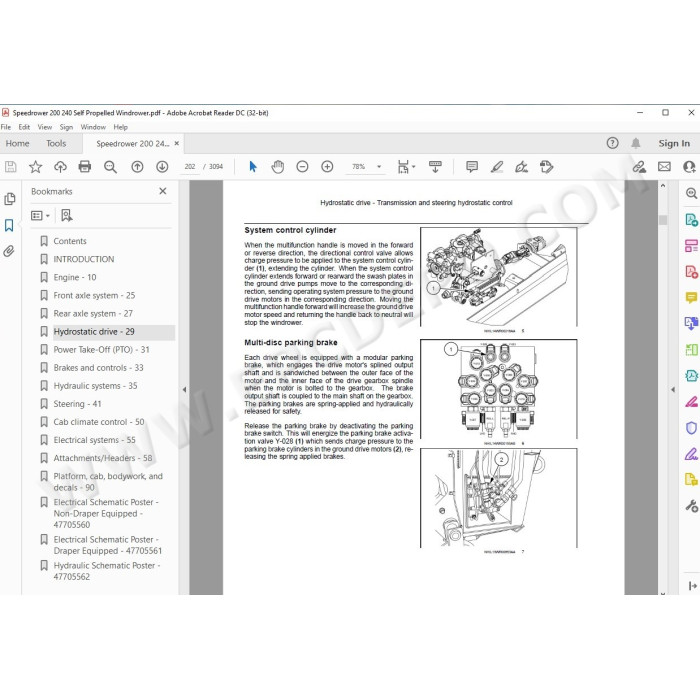
Task: Collapse left navigation pane arrow
Action: click(x=184, y=390)
